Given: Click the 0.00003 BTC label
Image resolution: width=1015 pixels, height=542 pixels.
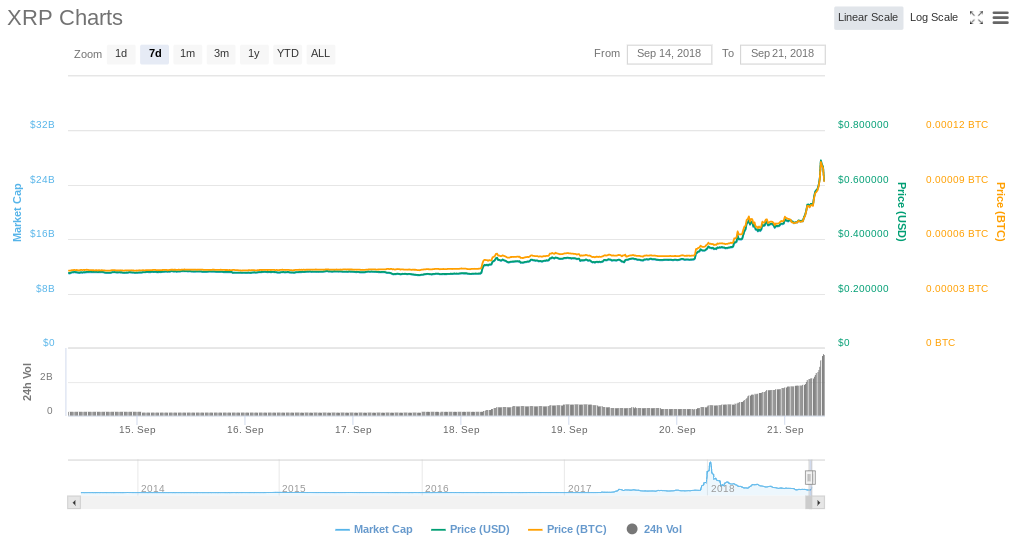Looking at the screenshot, I should click(957, 289).
